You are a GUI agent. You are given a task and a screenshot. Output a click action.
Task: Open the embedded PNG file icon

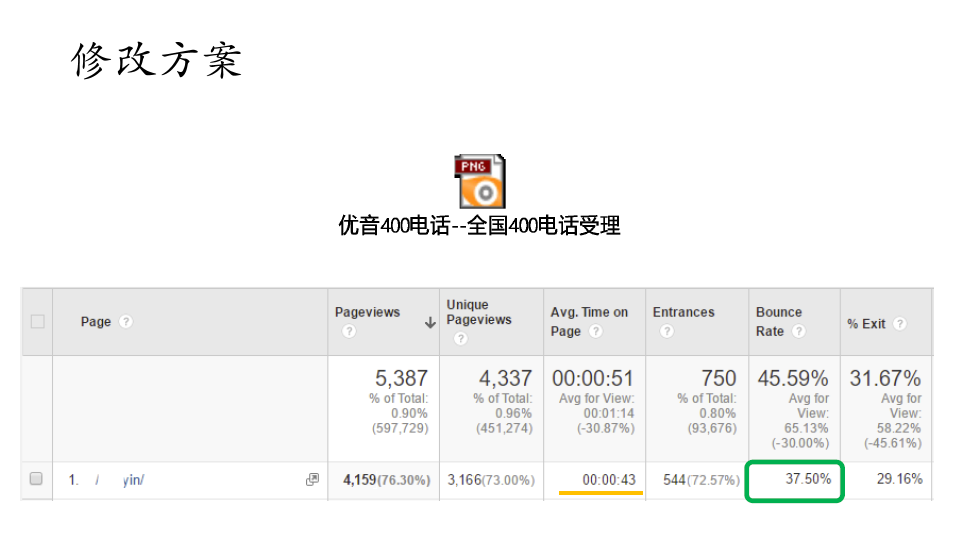479,181
